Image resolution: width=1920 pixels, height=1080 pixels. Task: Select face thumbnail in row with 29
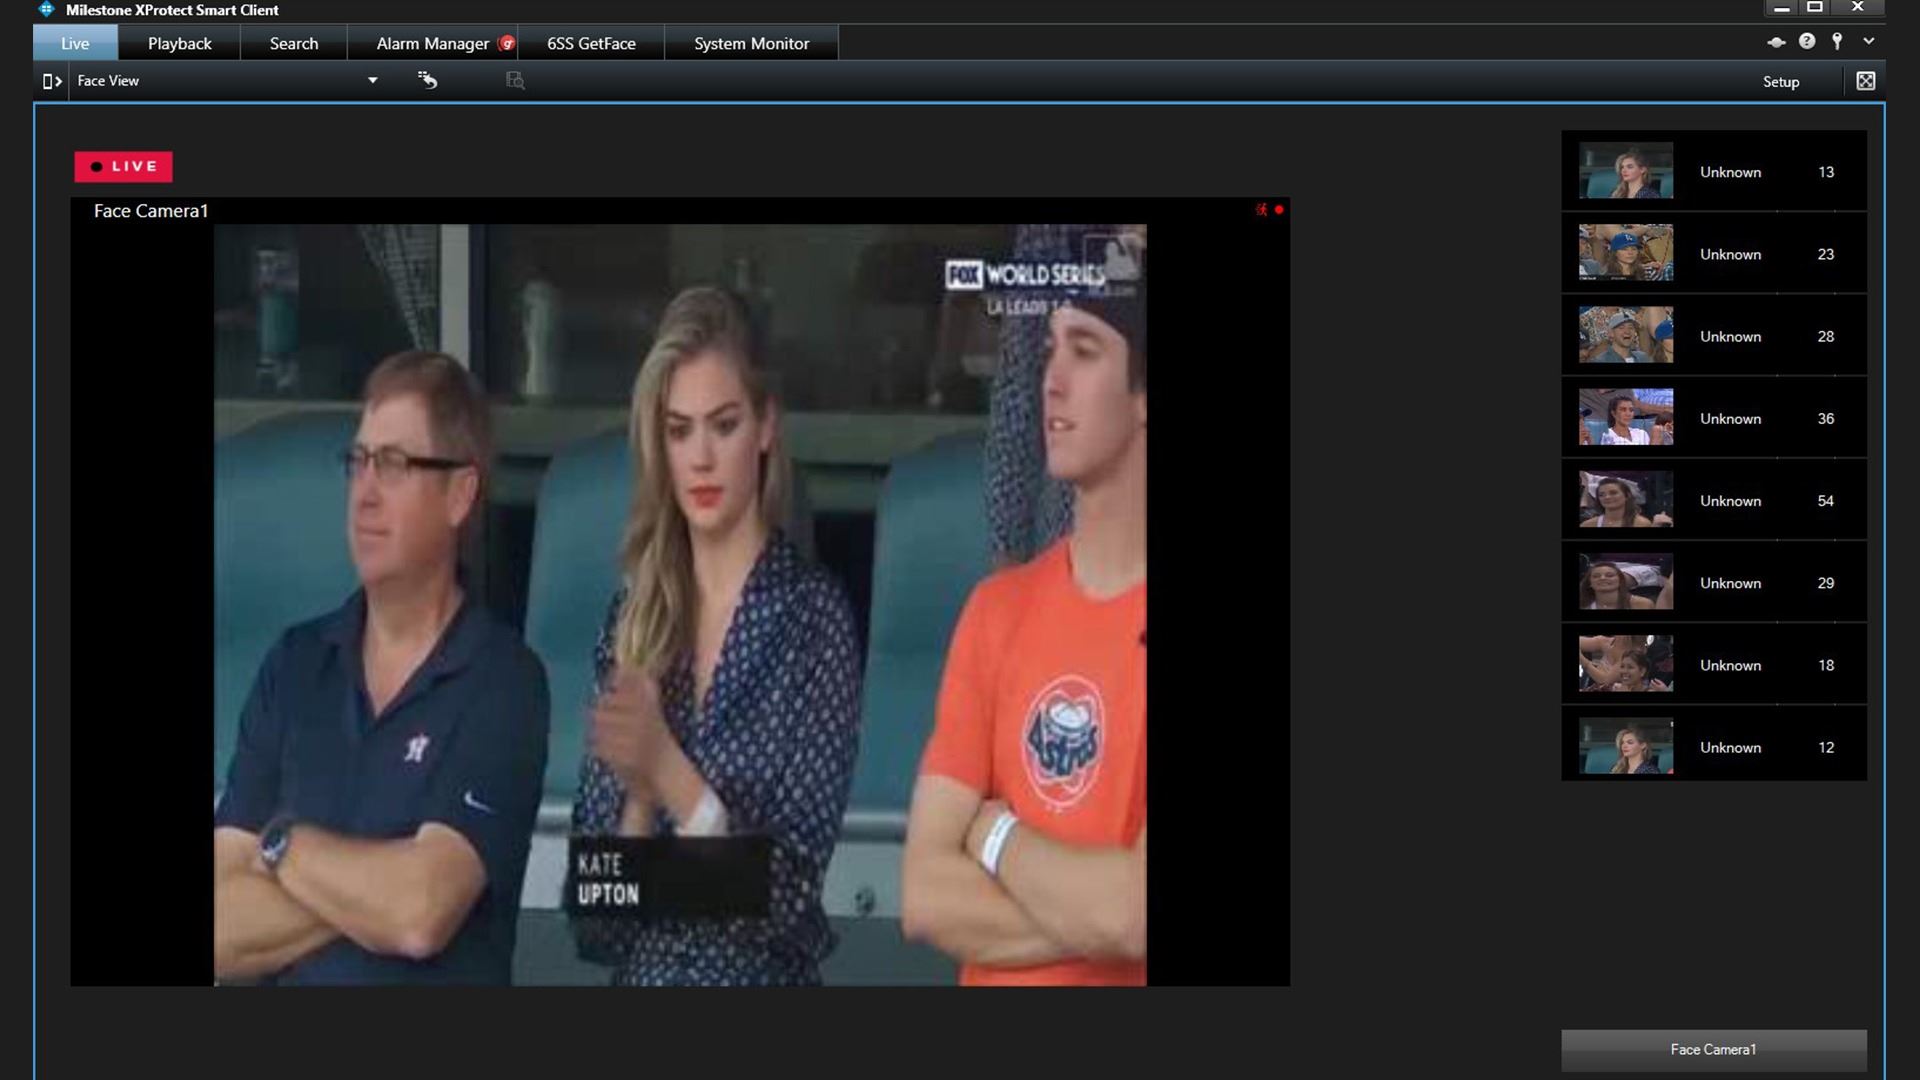1625,581
